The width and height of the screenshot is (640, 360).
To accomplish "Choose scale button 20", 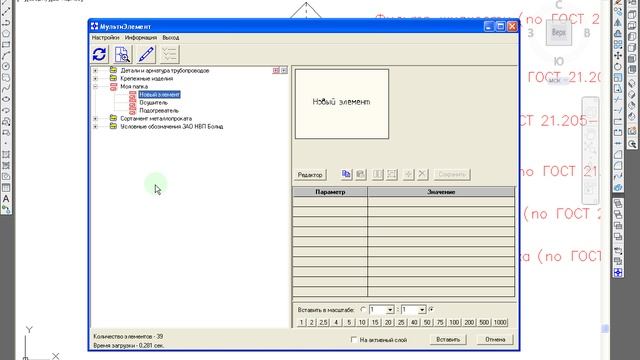I will (388, 322).
